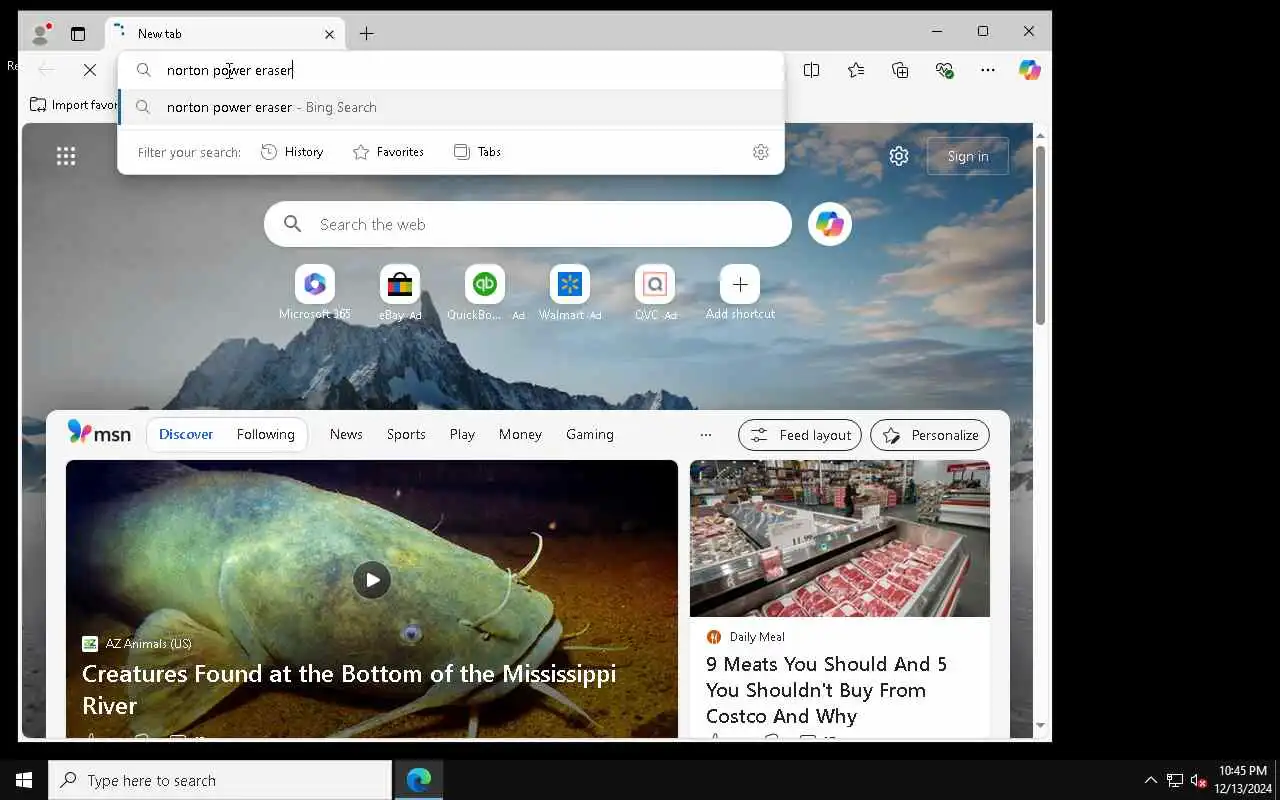This screenshot has width=1280, height=800.
Task: Open the Sports feed tab
Action: tap(406, 434)
